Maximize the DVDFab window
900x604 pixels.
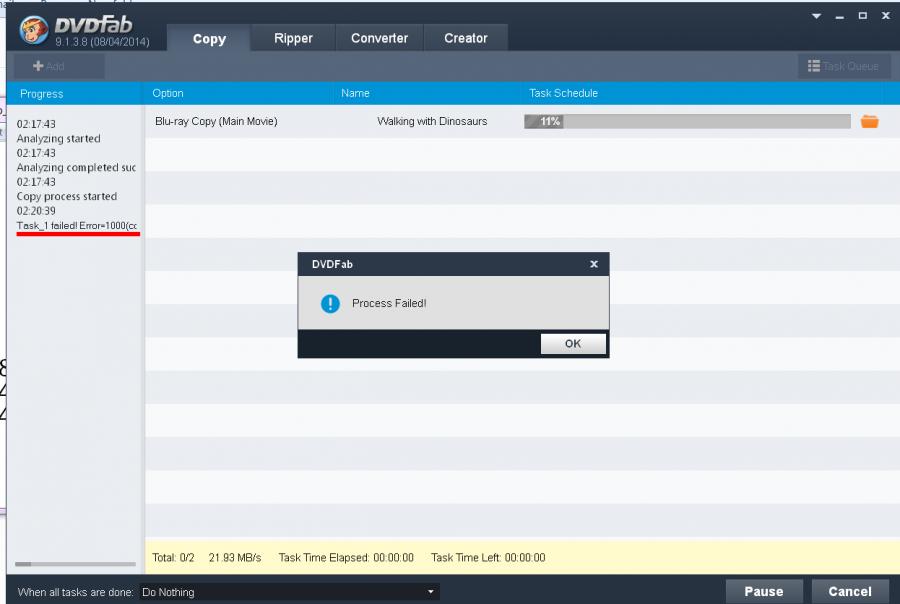[863, 16]
